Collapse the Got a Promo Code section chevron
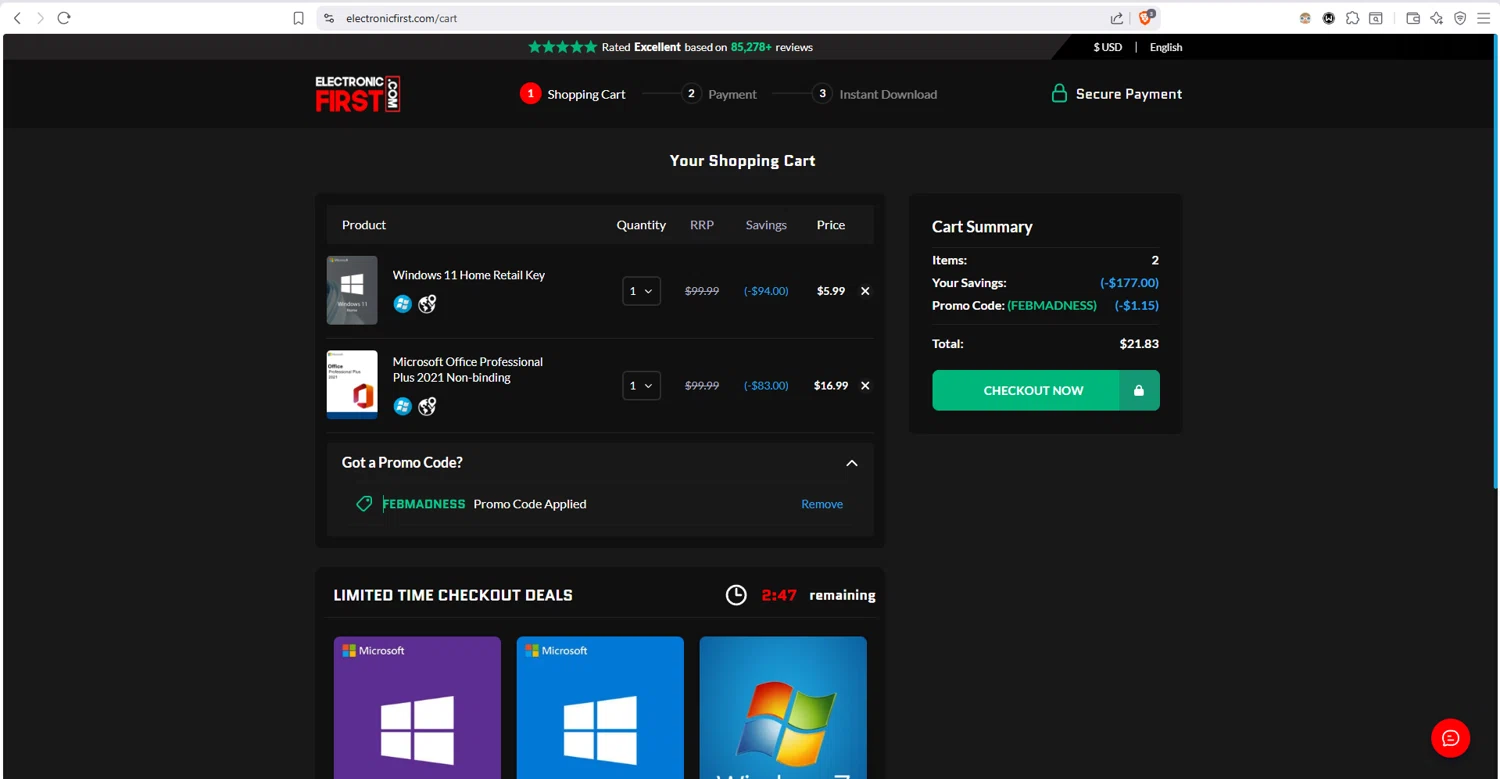Image resolution: width=1500 pixels, height=779 pixels. click(x=852, y=463)
